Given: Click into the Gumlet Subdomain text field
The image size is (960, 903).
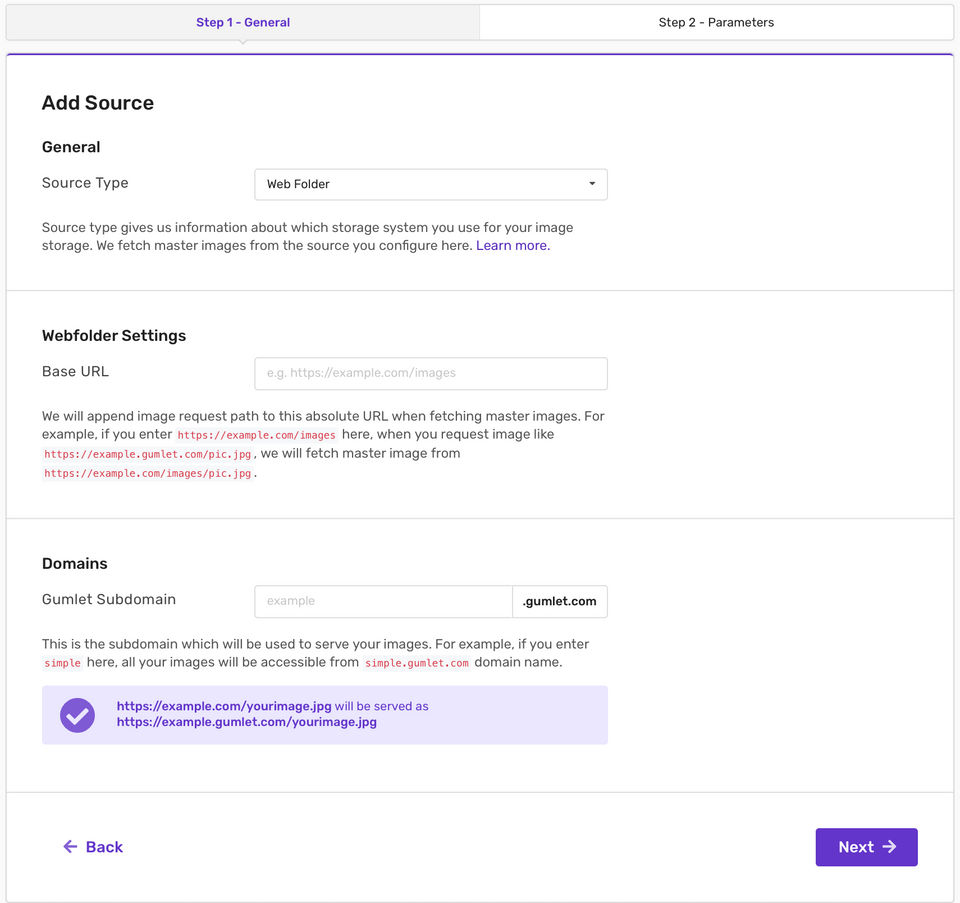Looking at the screenshot, I should [x=383, y=601].
